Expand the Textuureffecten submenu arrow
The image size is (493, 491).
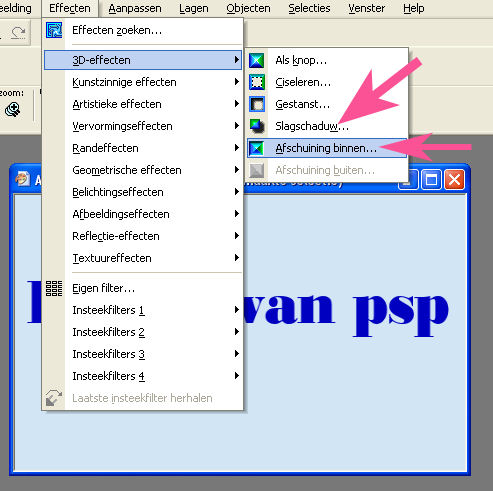pos(236,258)
